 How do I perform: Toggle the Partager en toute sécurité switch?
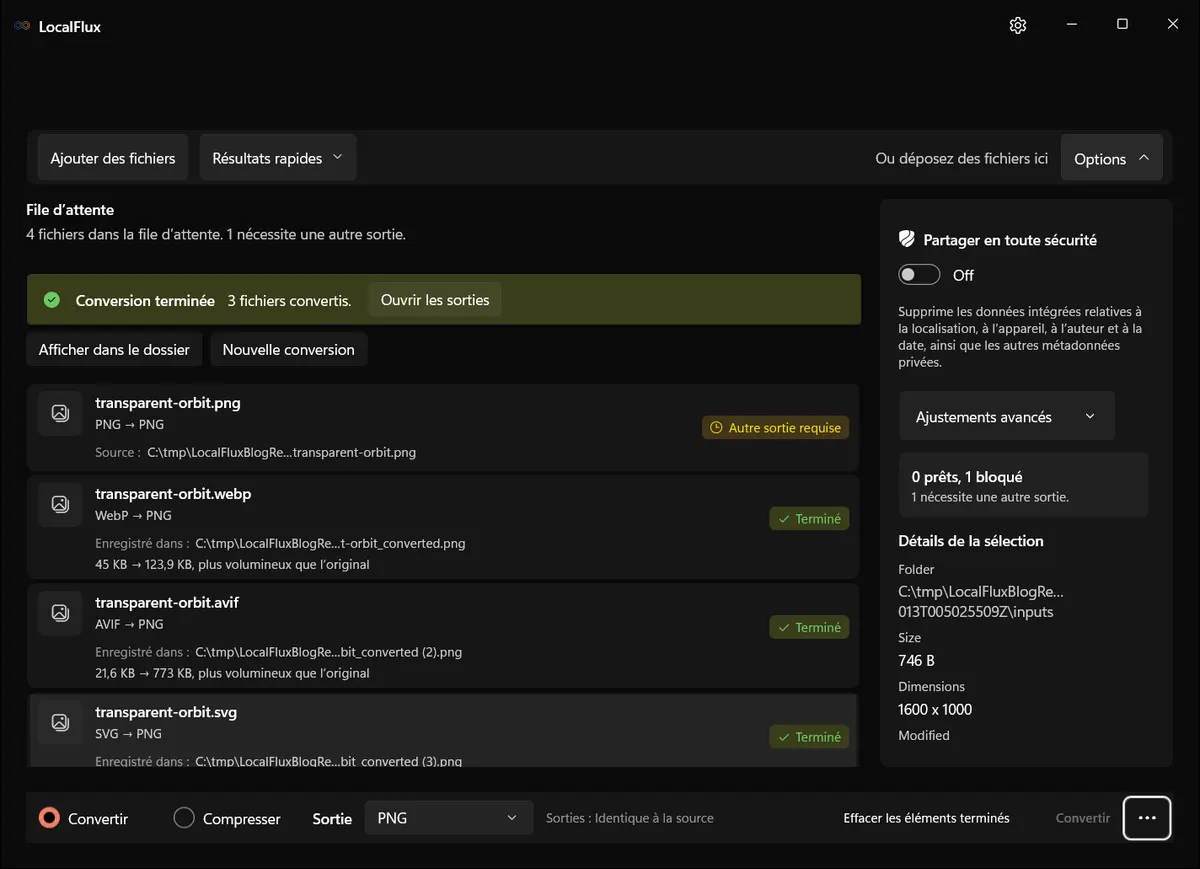coord(919,275)
